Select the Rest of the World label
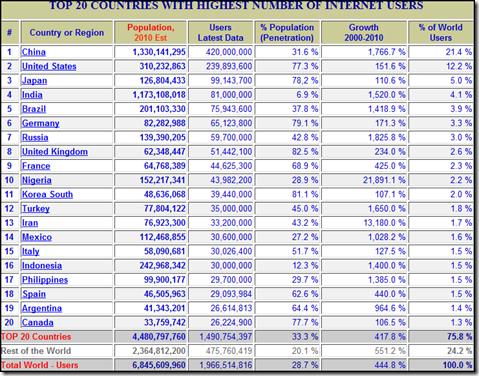Viewport: 479px width, 376px height. 36,351
